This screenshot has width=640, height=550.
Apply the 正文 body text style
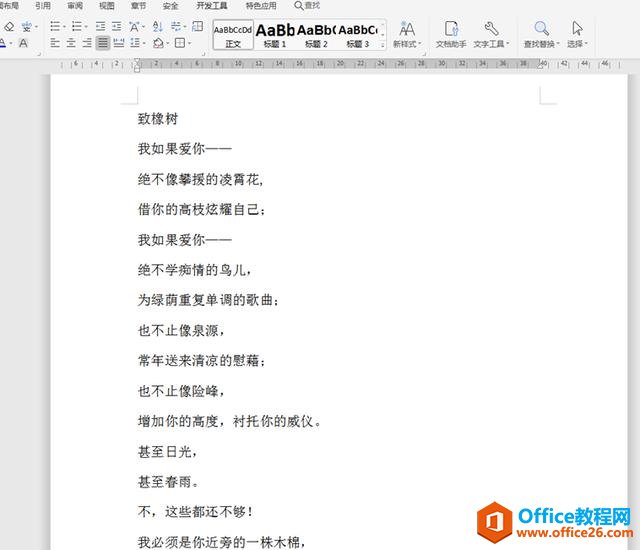[233, 35]
